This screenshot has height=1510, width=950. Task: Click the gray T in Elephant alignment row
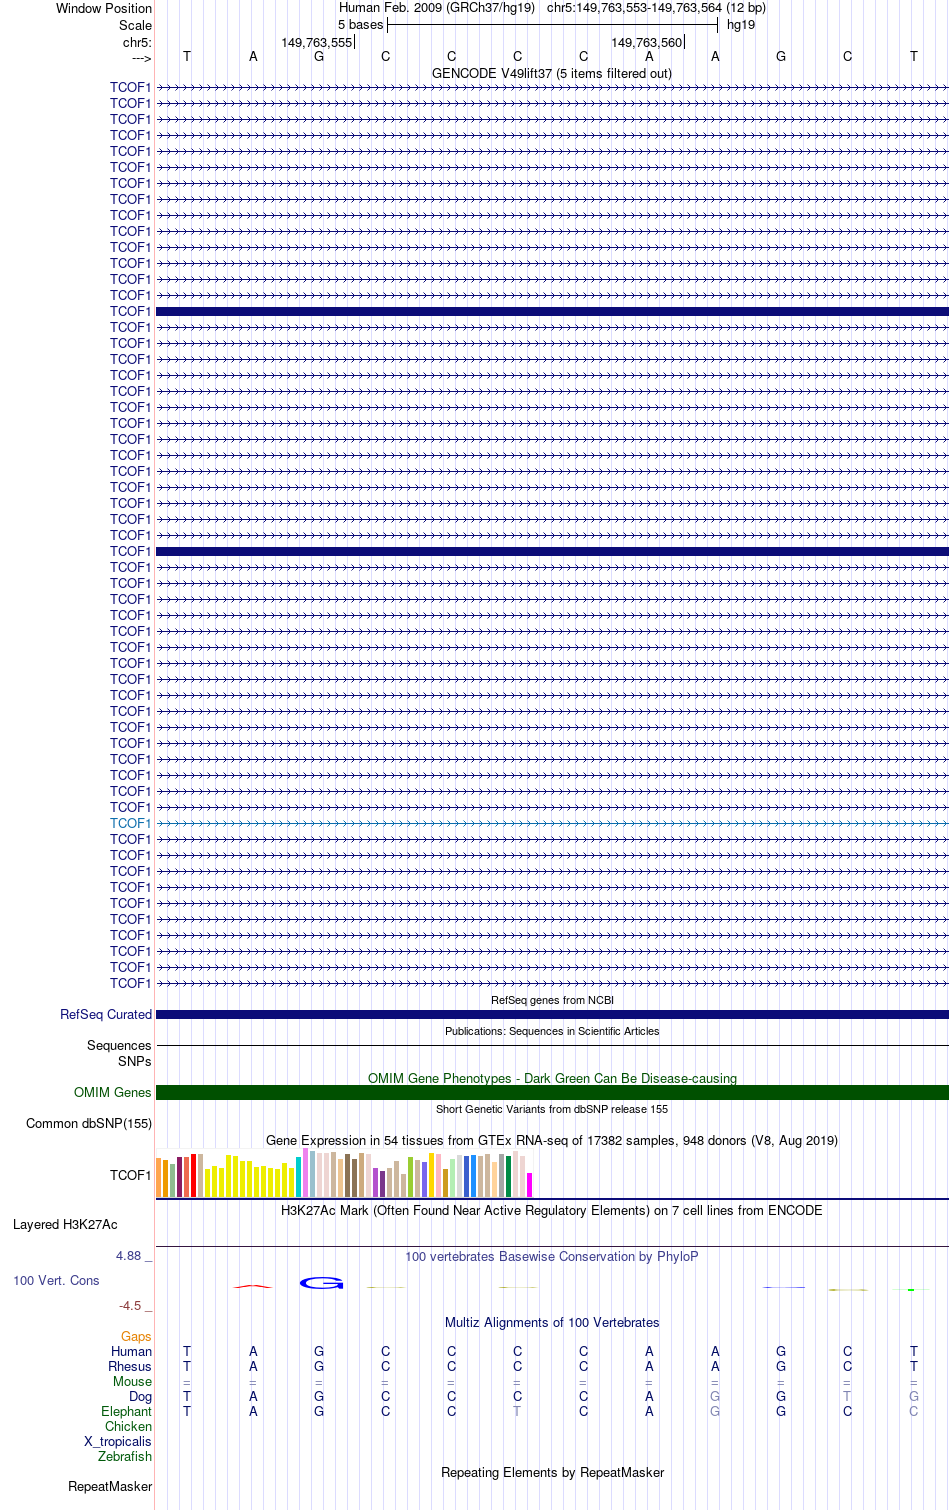pos(517,1411)
